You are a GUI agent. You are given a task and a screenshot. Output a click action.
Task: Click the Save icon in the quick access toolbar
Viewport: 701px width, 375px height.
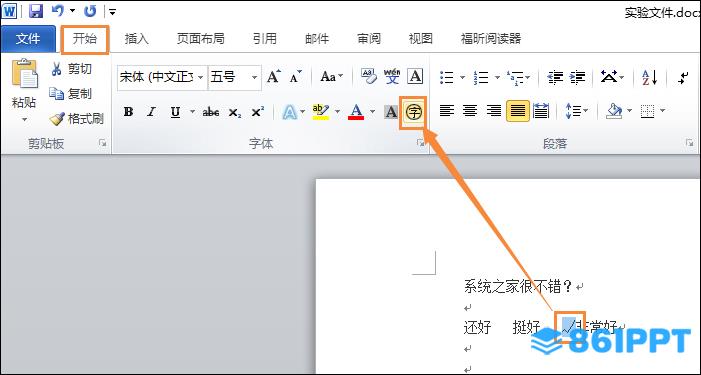coord(36,11)
